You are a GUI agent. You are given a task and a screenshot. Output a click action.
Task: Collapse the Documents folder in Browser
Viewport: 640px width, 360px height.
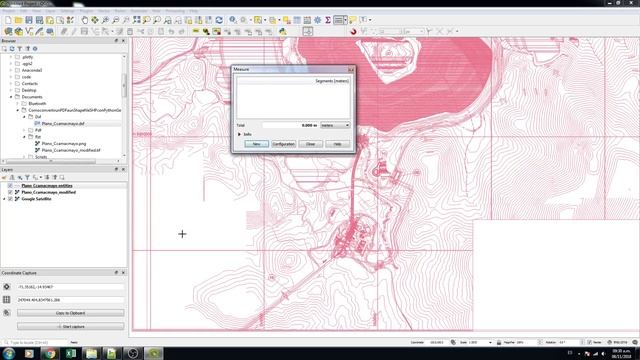11,97
